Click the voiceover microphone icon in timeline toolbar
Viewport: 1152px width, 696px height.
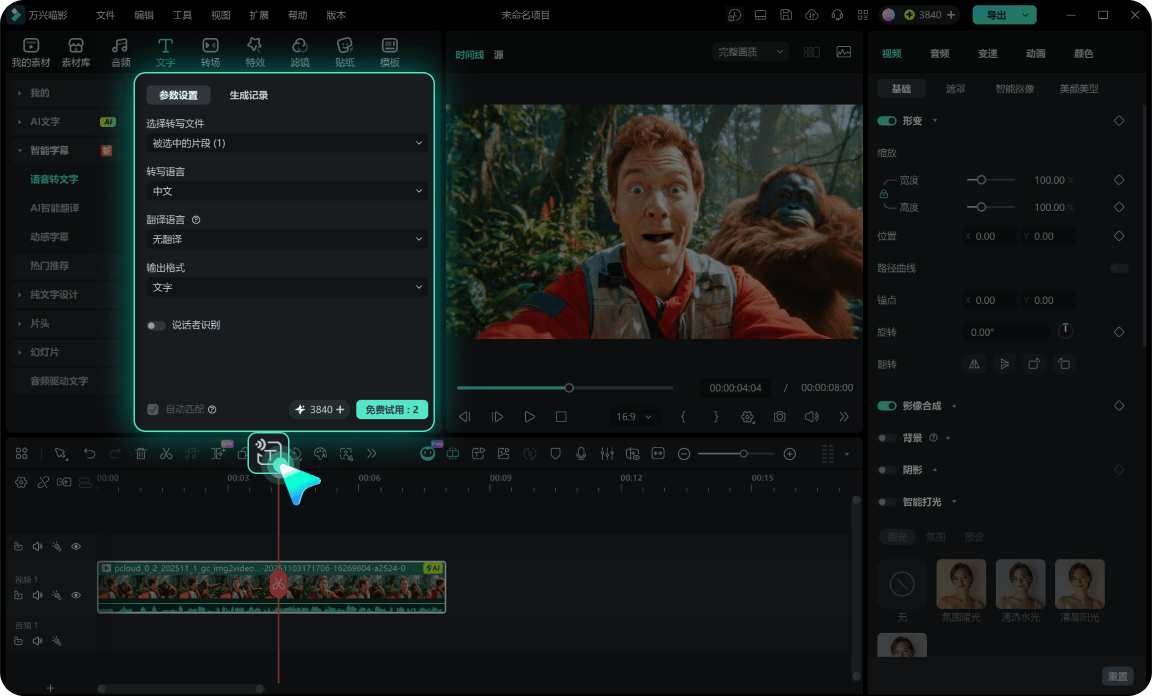581,453
